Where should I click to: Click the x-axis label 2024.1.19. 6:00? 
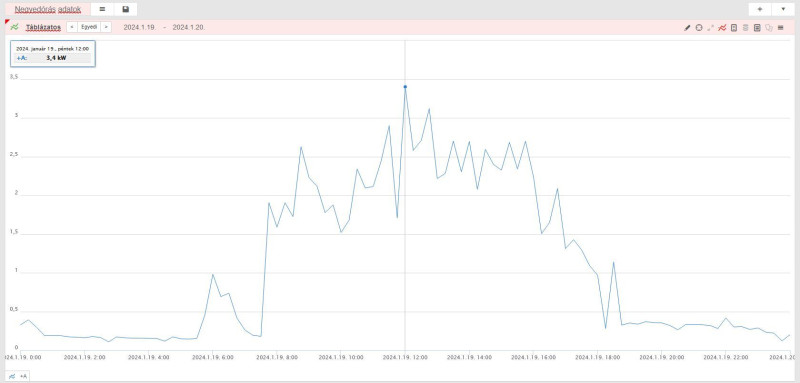tap(213, 358)
